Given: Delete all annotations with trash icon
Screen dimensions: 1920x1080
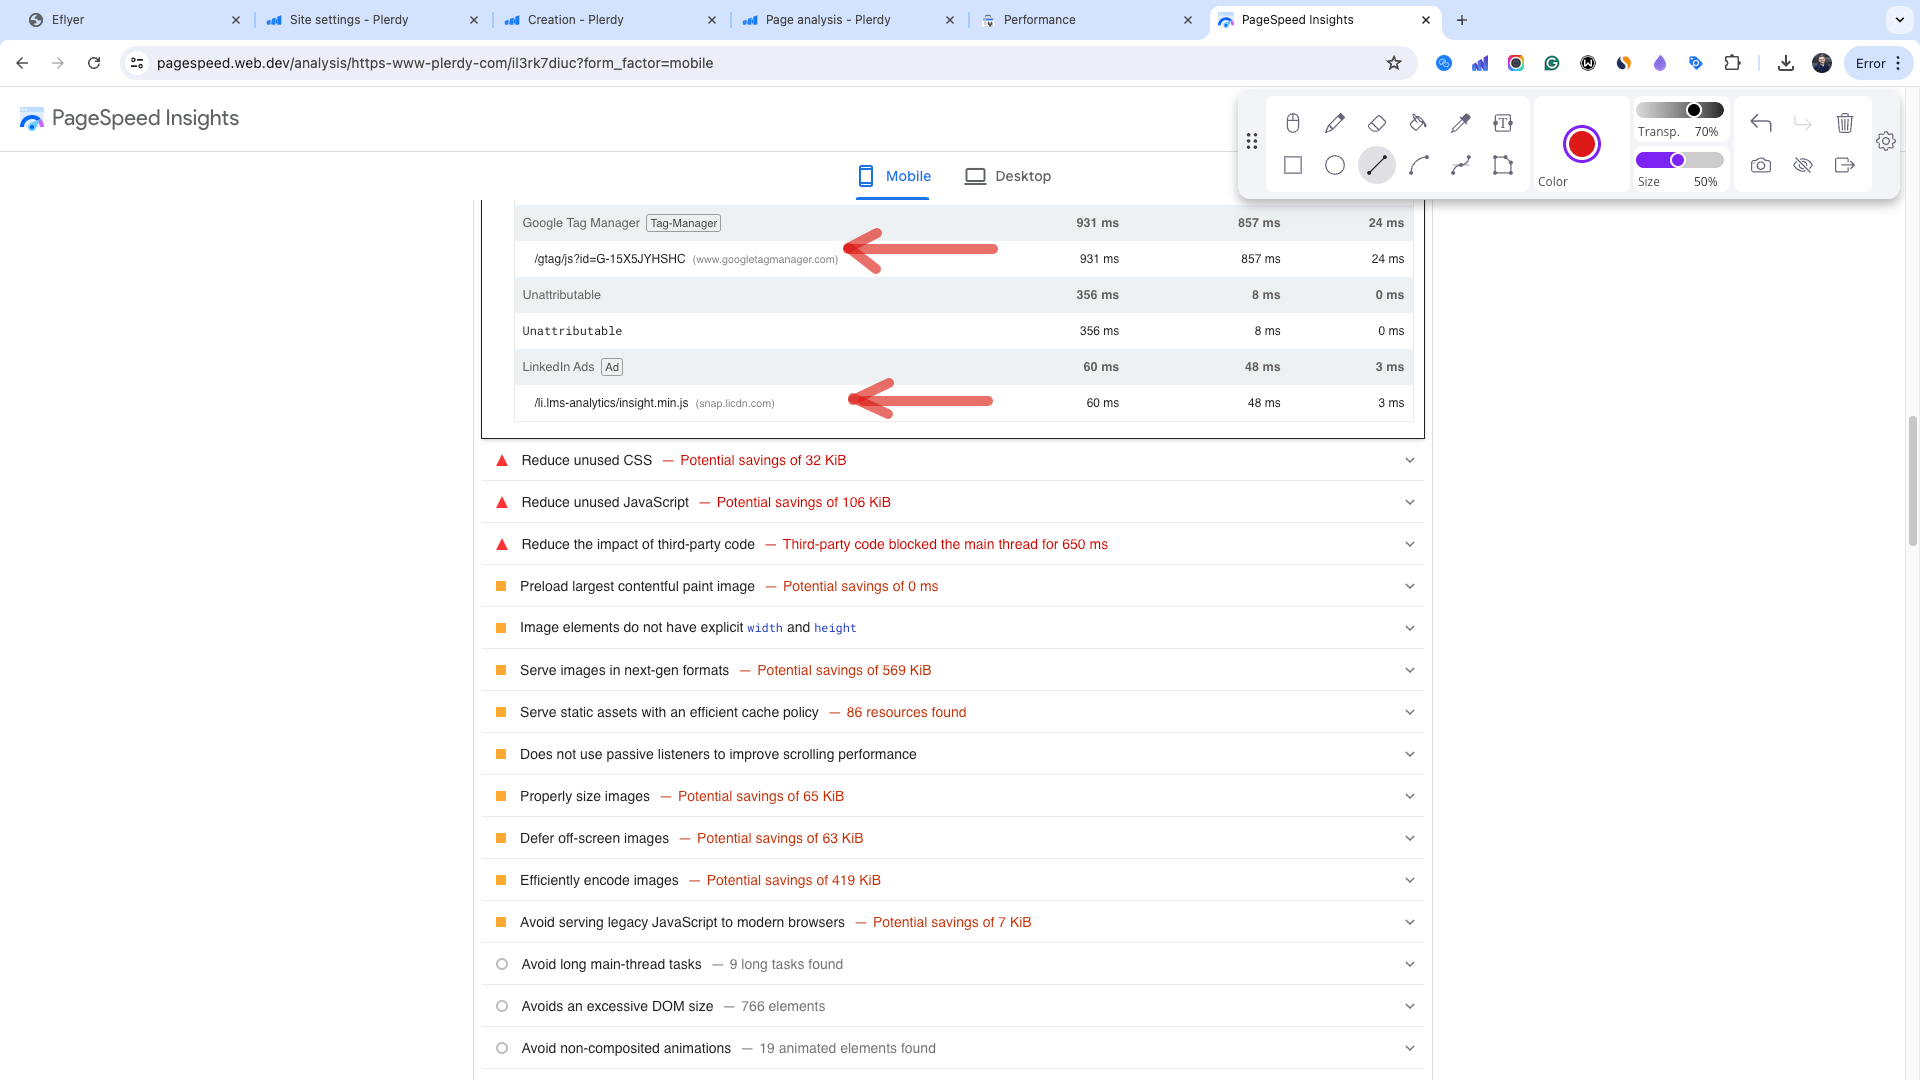Looking at the screenshot, I should coord(1845,123).
